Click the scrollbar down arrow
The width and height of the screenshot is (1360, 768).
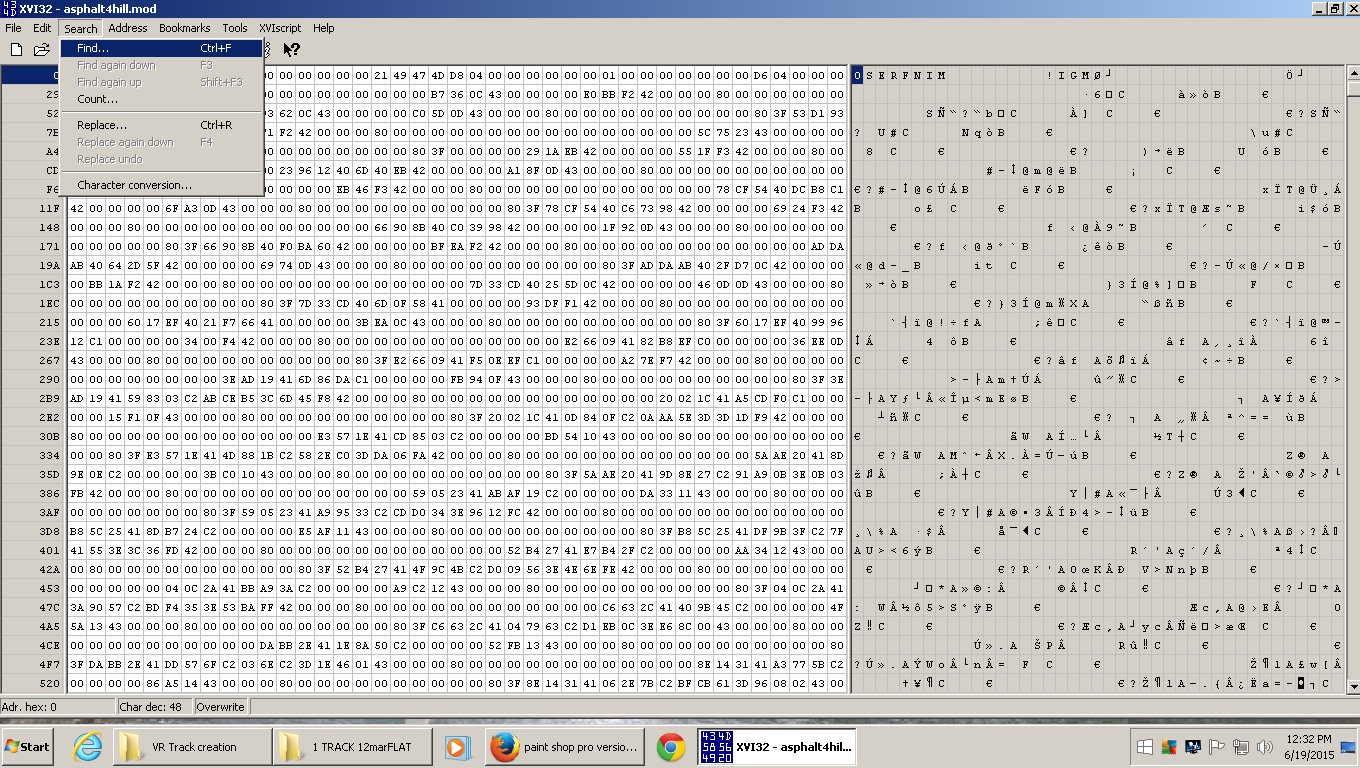click(1352, 686)
